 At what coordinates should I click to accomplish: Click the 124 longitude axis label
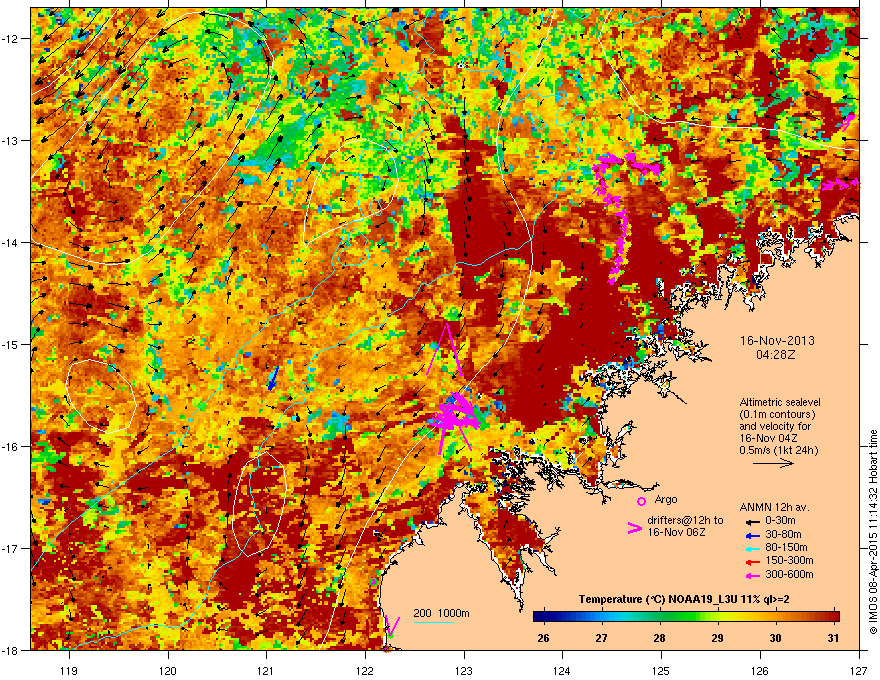click(562, 670)
